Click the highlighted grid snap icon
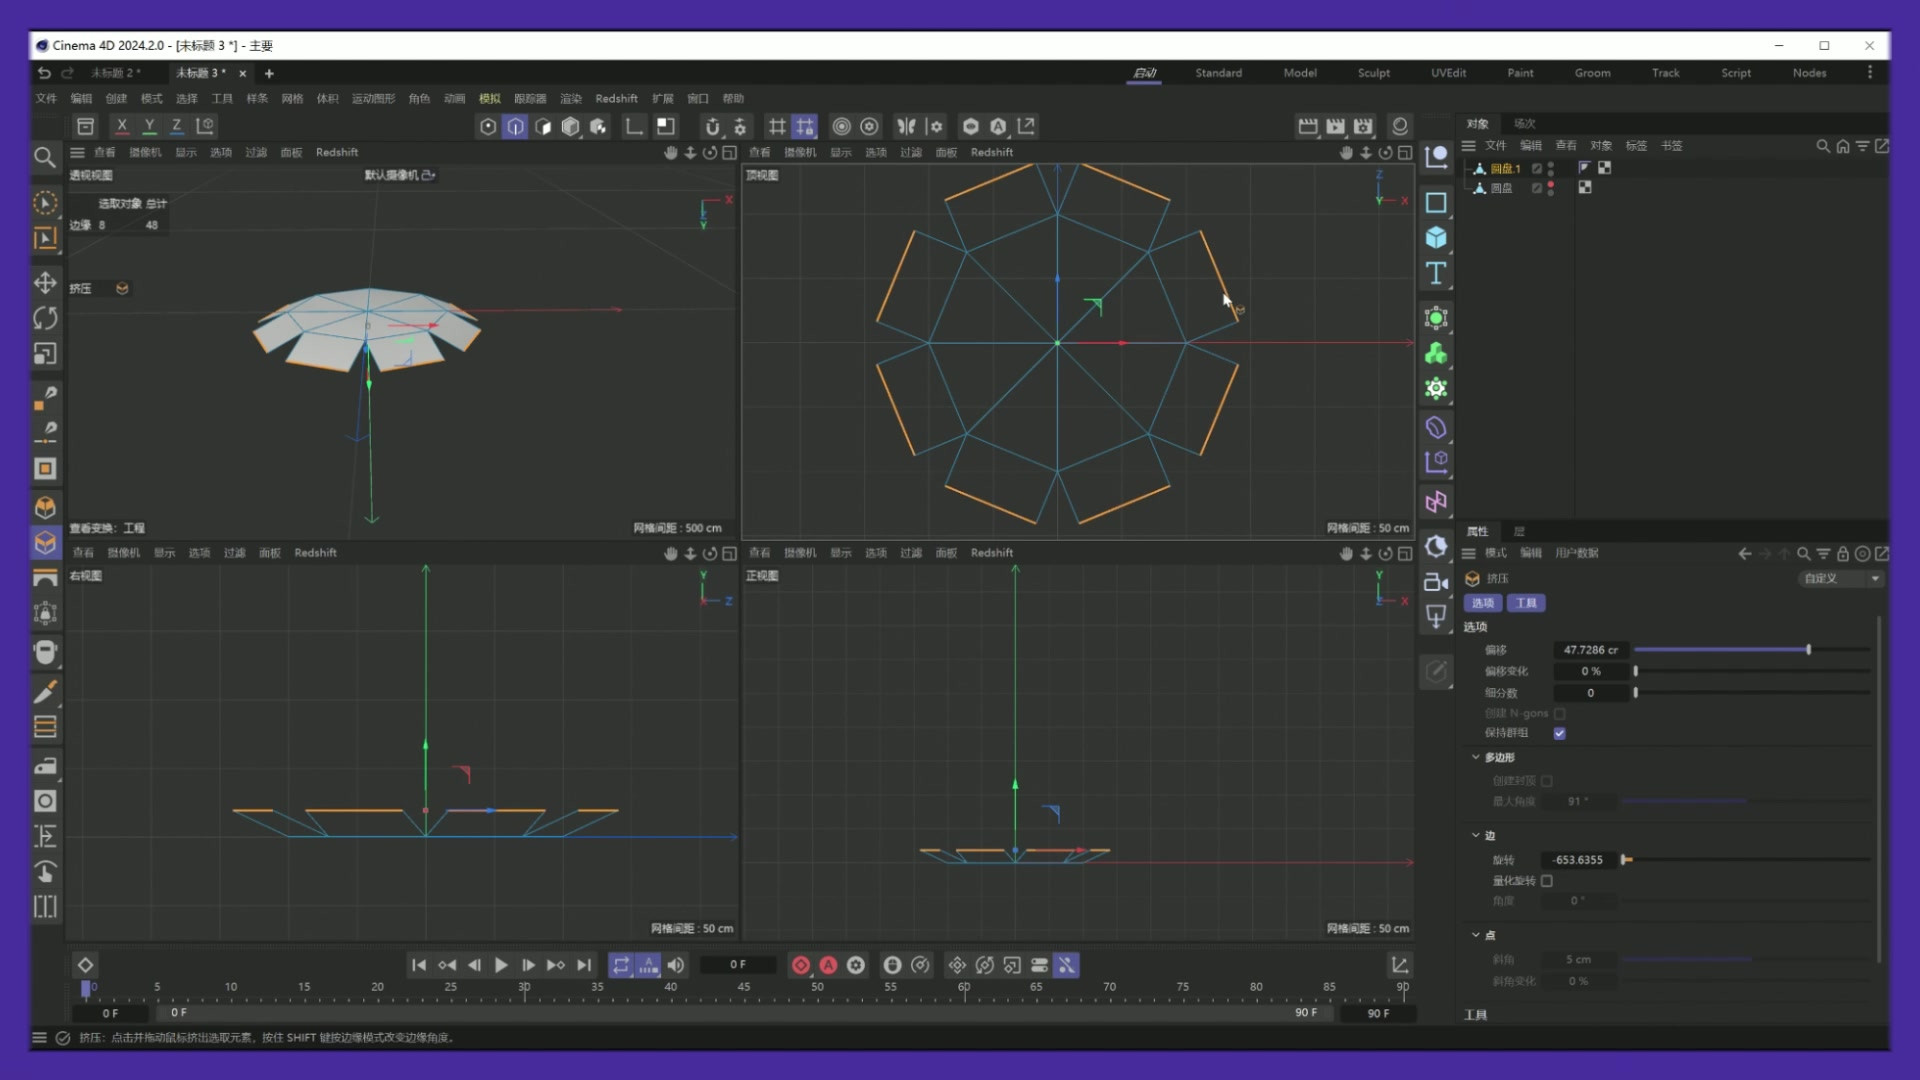 pos(804,126)
